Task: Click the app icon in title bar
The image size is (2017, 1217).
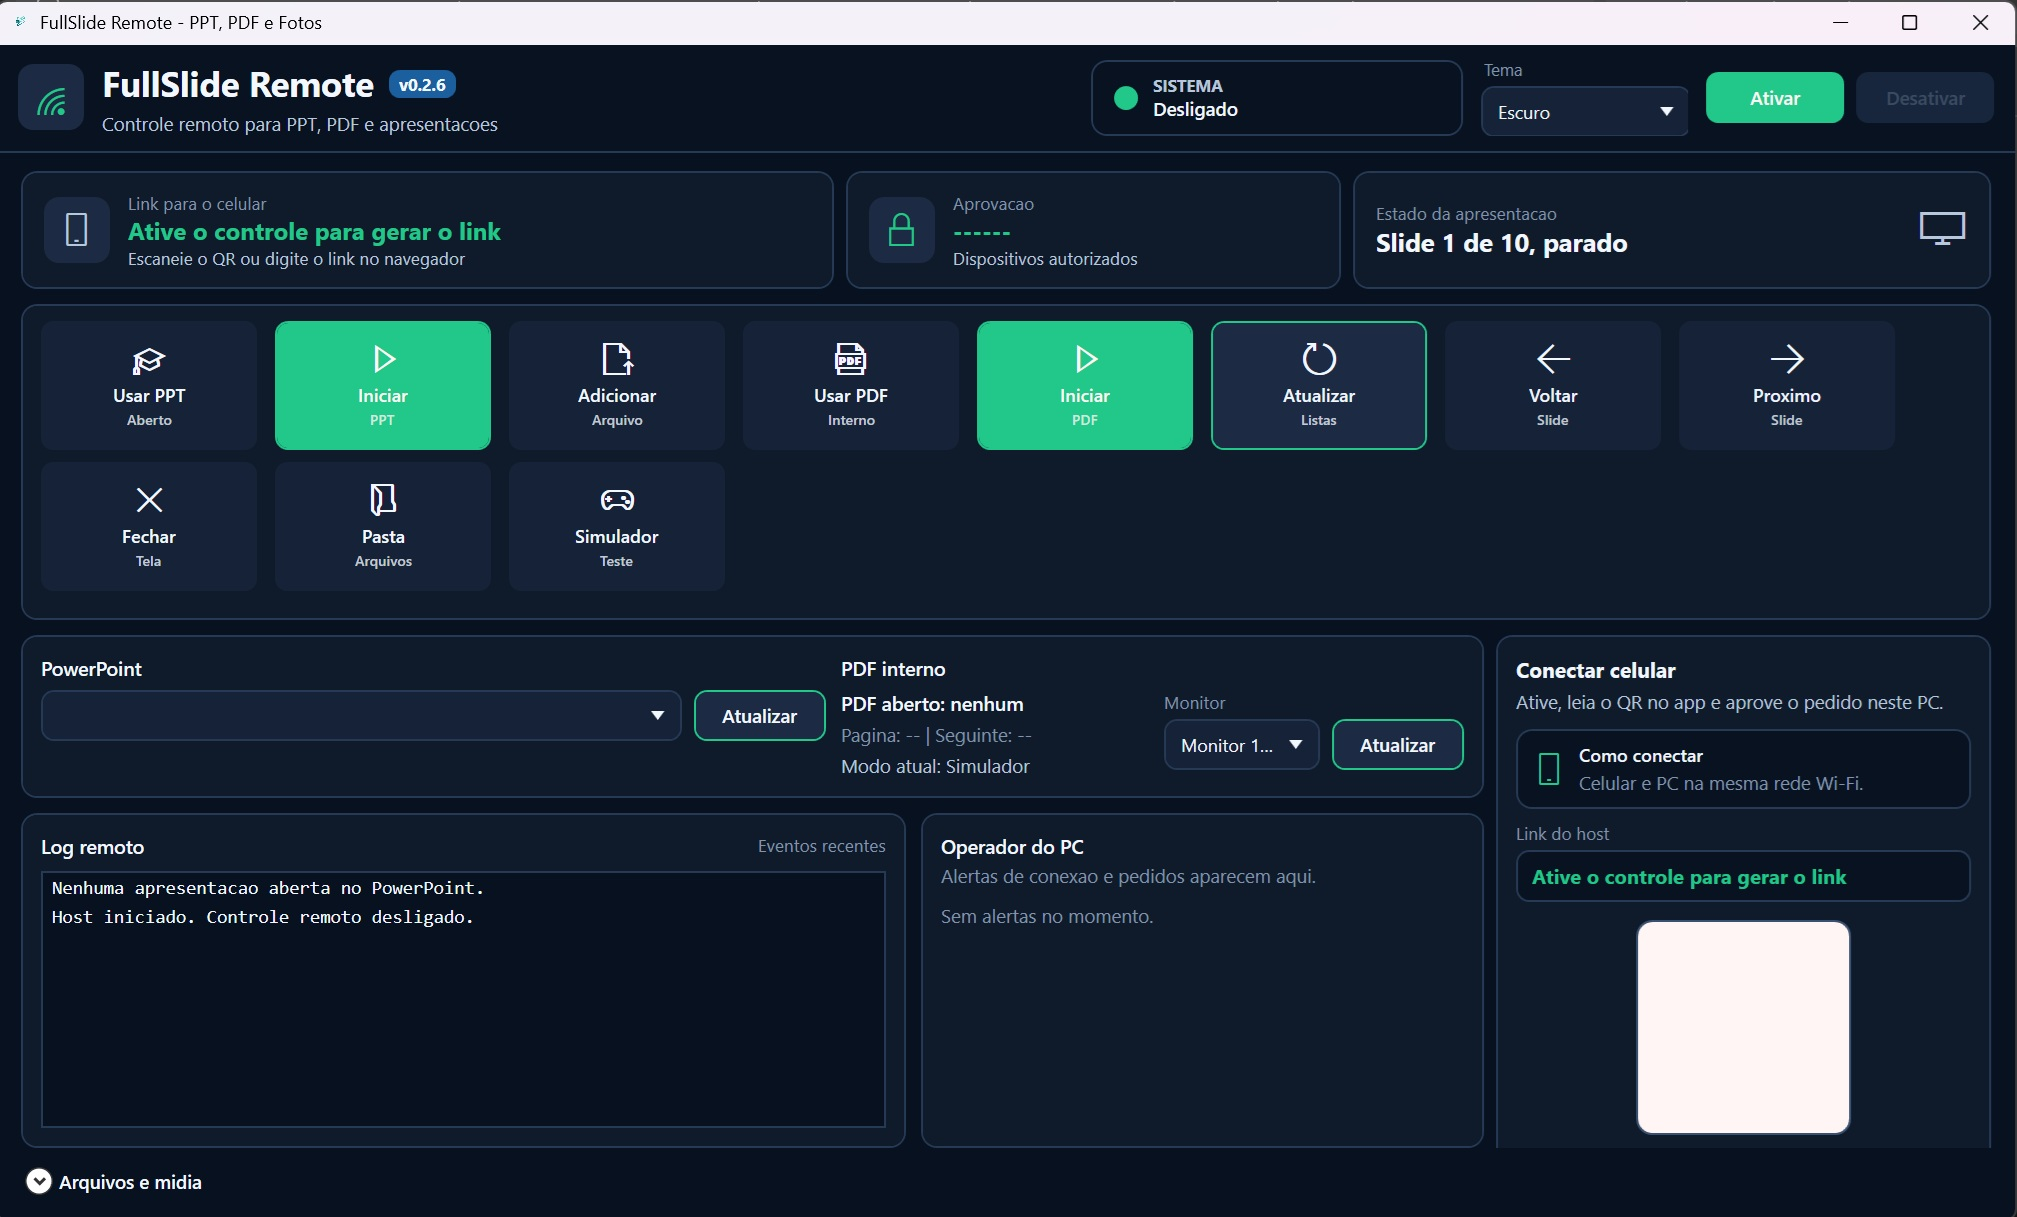Action: [20, 22]
